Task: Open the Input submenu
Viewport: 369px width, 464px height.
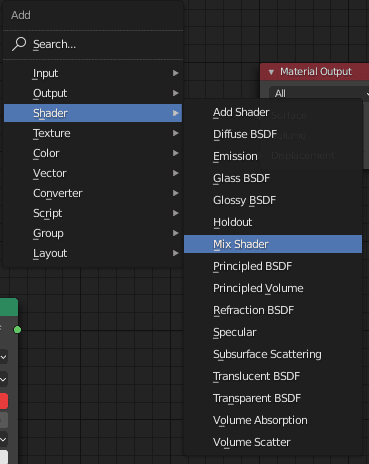Action: 93,73
